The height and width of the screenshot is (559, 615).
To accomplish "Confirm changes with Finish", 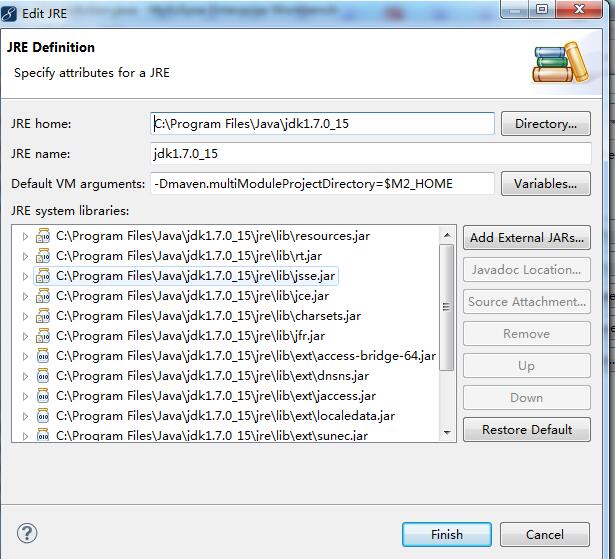I will [447, 534].
